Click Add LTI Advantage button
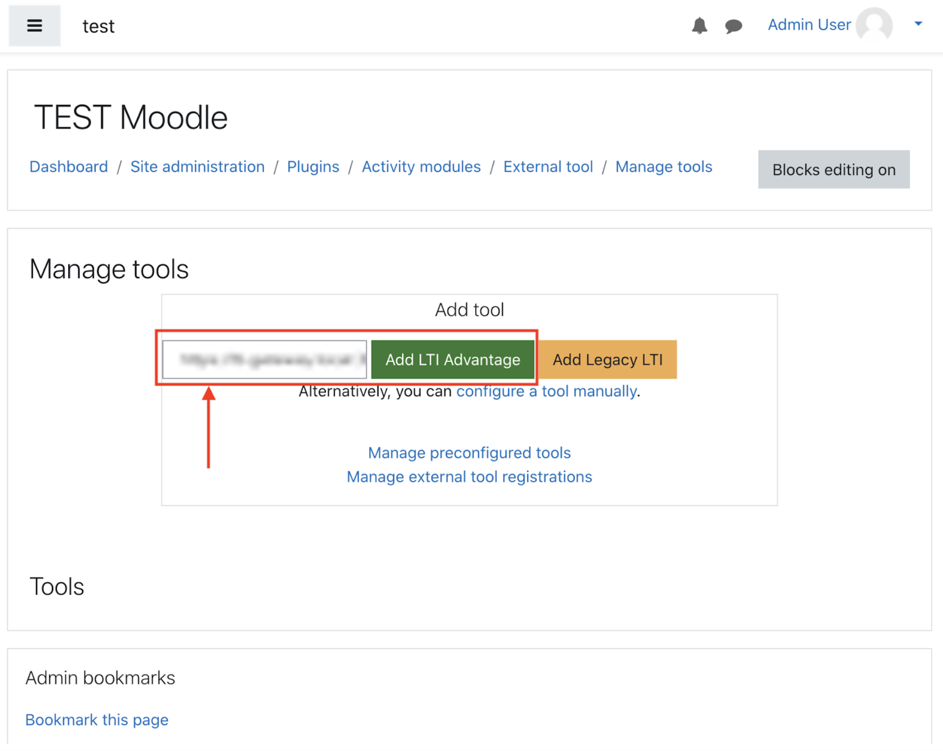 [452, 360]
